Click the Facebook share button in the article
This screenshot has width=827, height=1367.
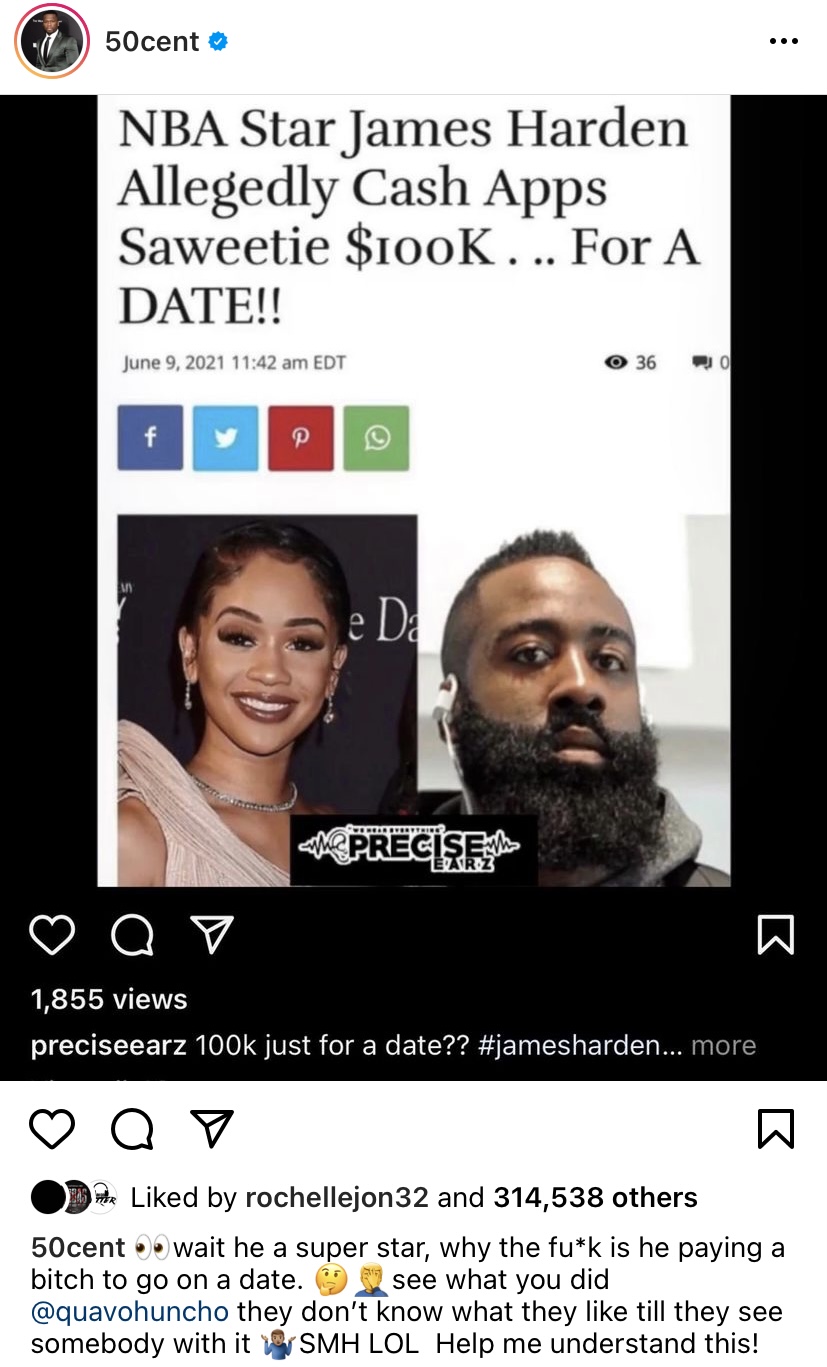[x=150, y=438]
